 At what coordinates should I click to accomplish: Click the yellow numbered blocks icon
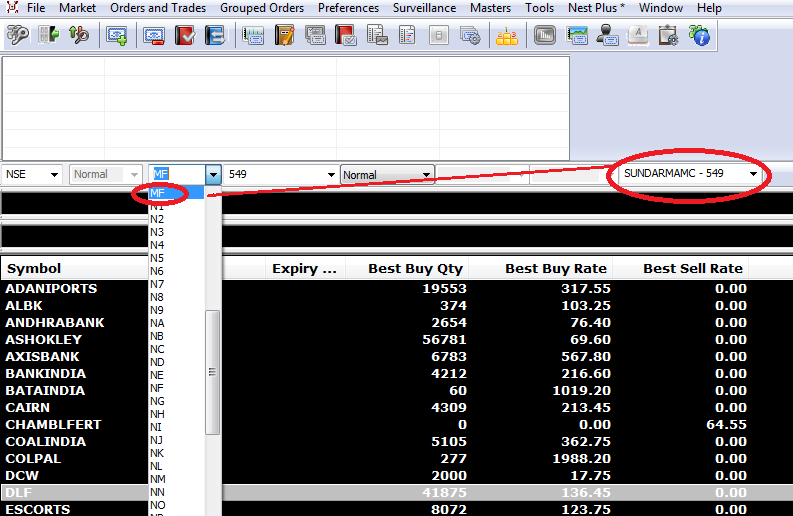tap(507, 36)
